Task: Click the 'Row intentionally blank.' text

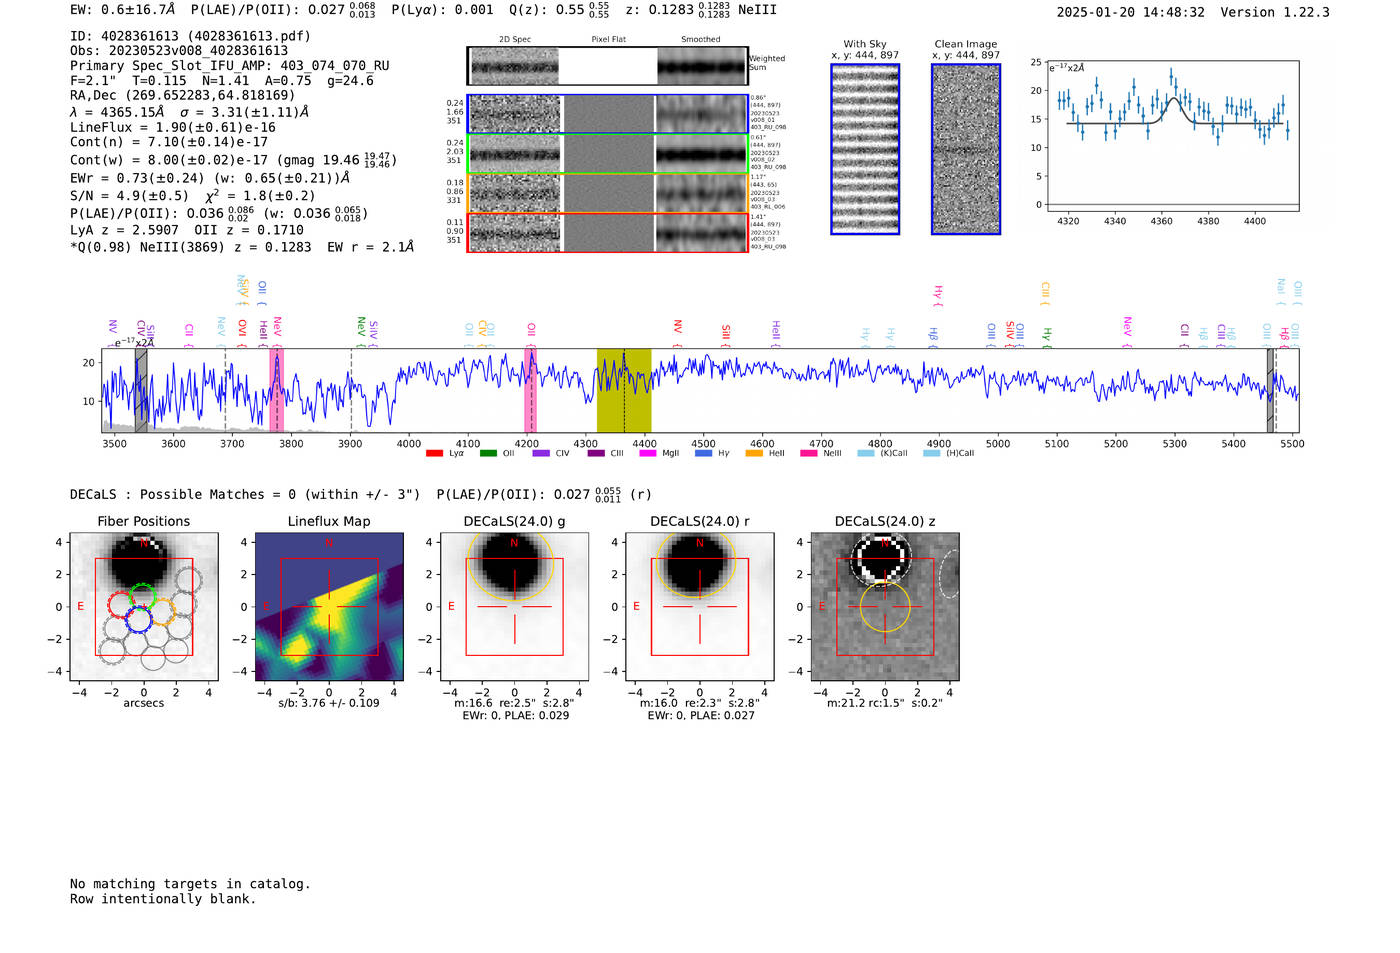Action: pyautogui.click(x=163, y=899)
